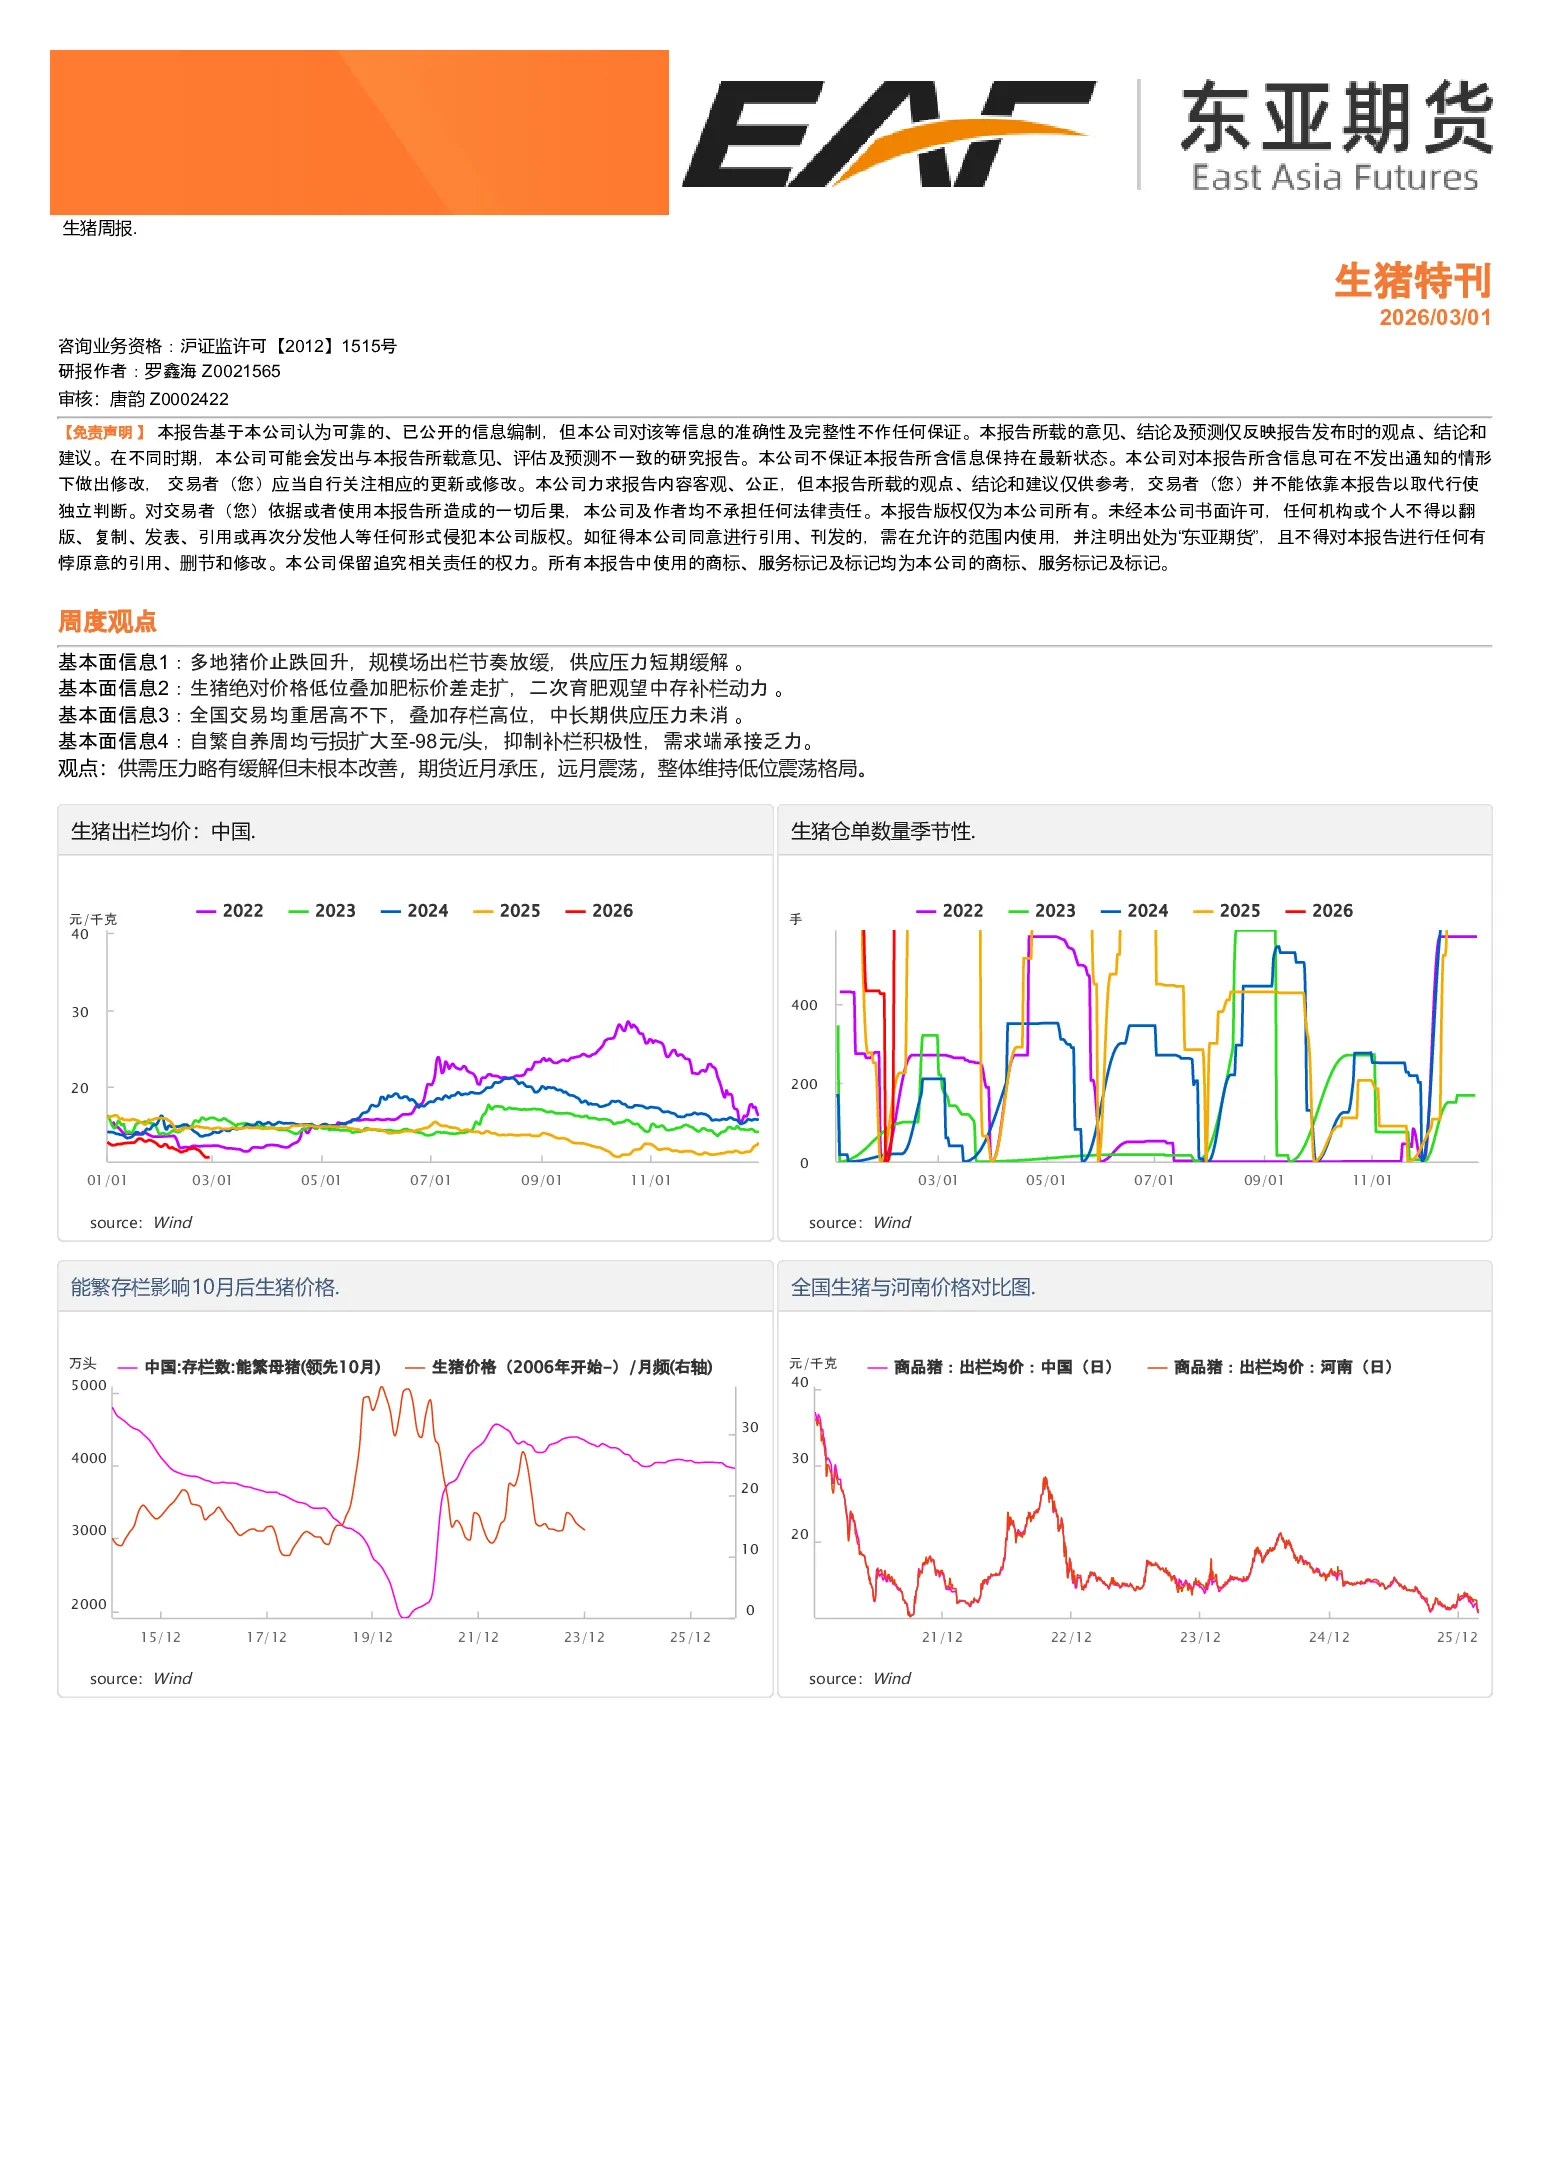Click the 5000 y-axis value
Screen dimensions: 1550x2172
(89, 1385)
